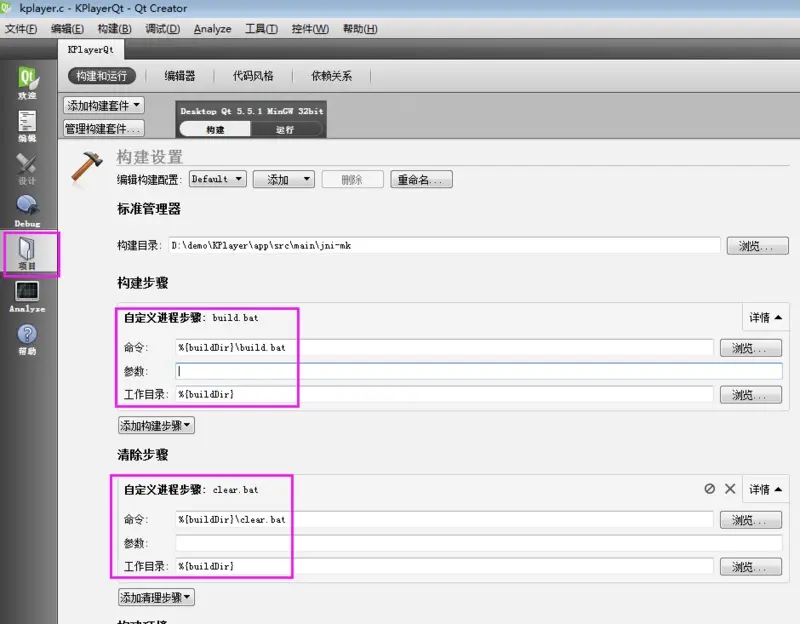Click the 管理构建套件 button
Screen dimensions: 800x624
click(x=104, y=129)
